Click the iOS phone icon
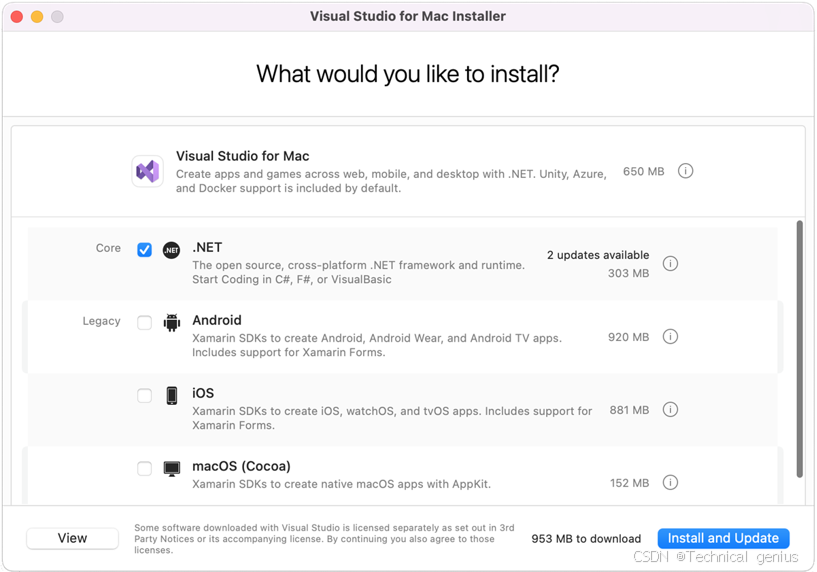817x572 pixels. (x=171, y=395)
